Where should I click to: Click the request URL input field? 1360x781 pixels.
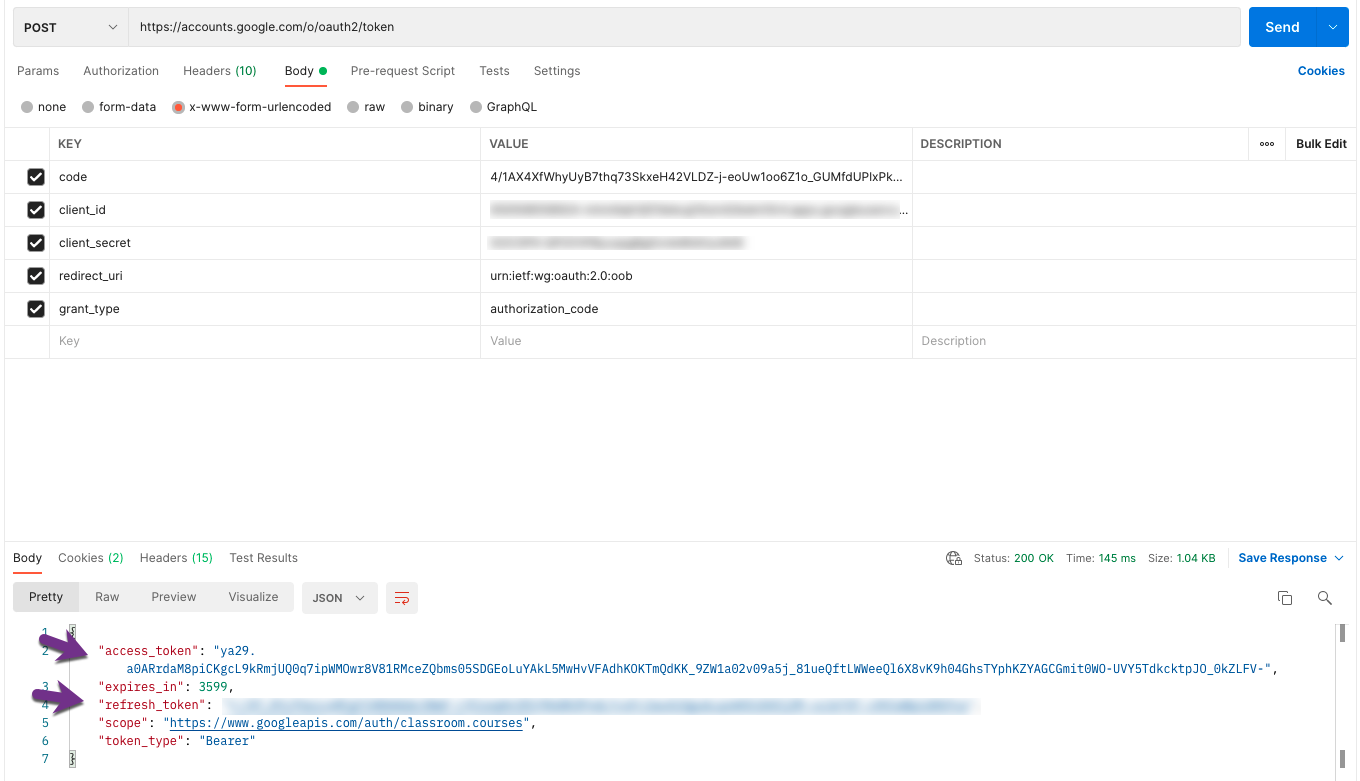tap(685, 27)
